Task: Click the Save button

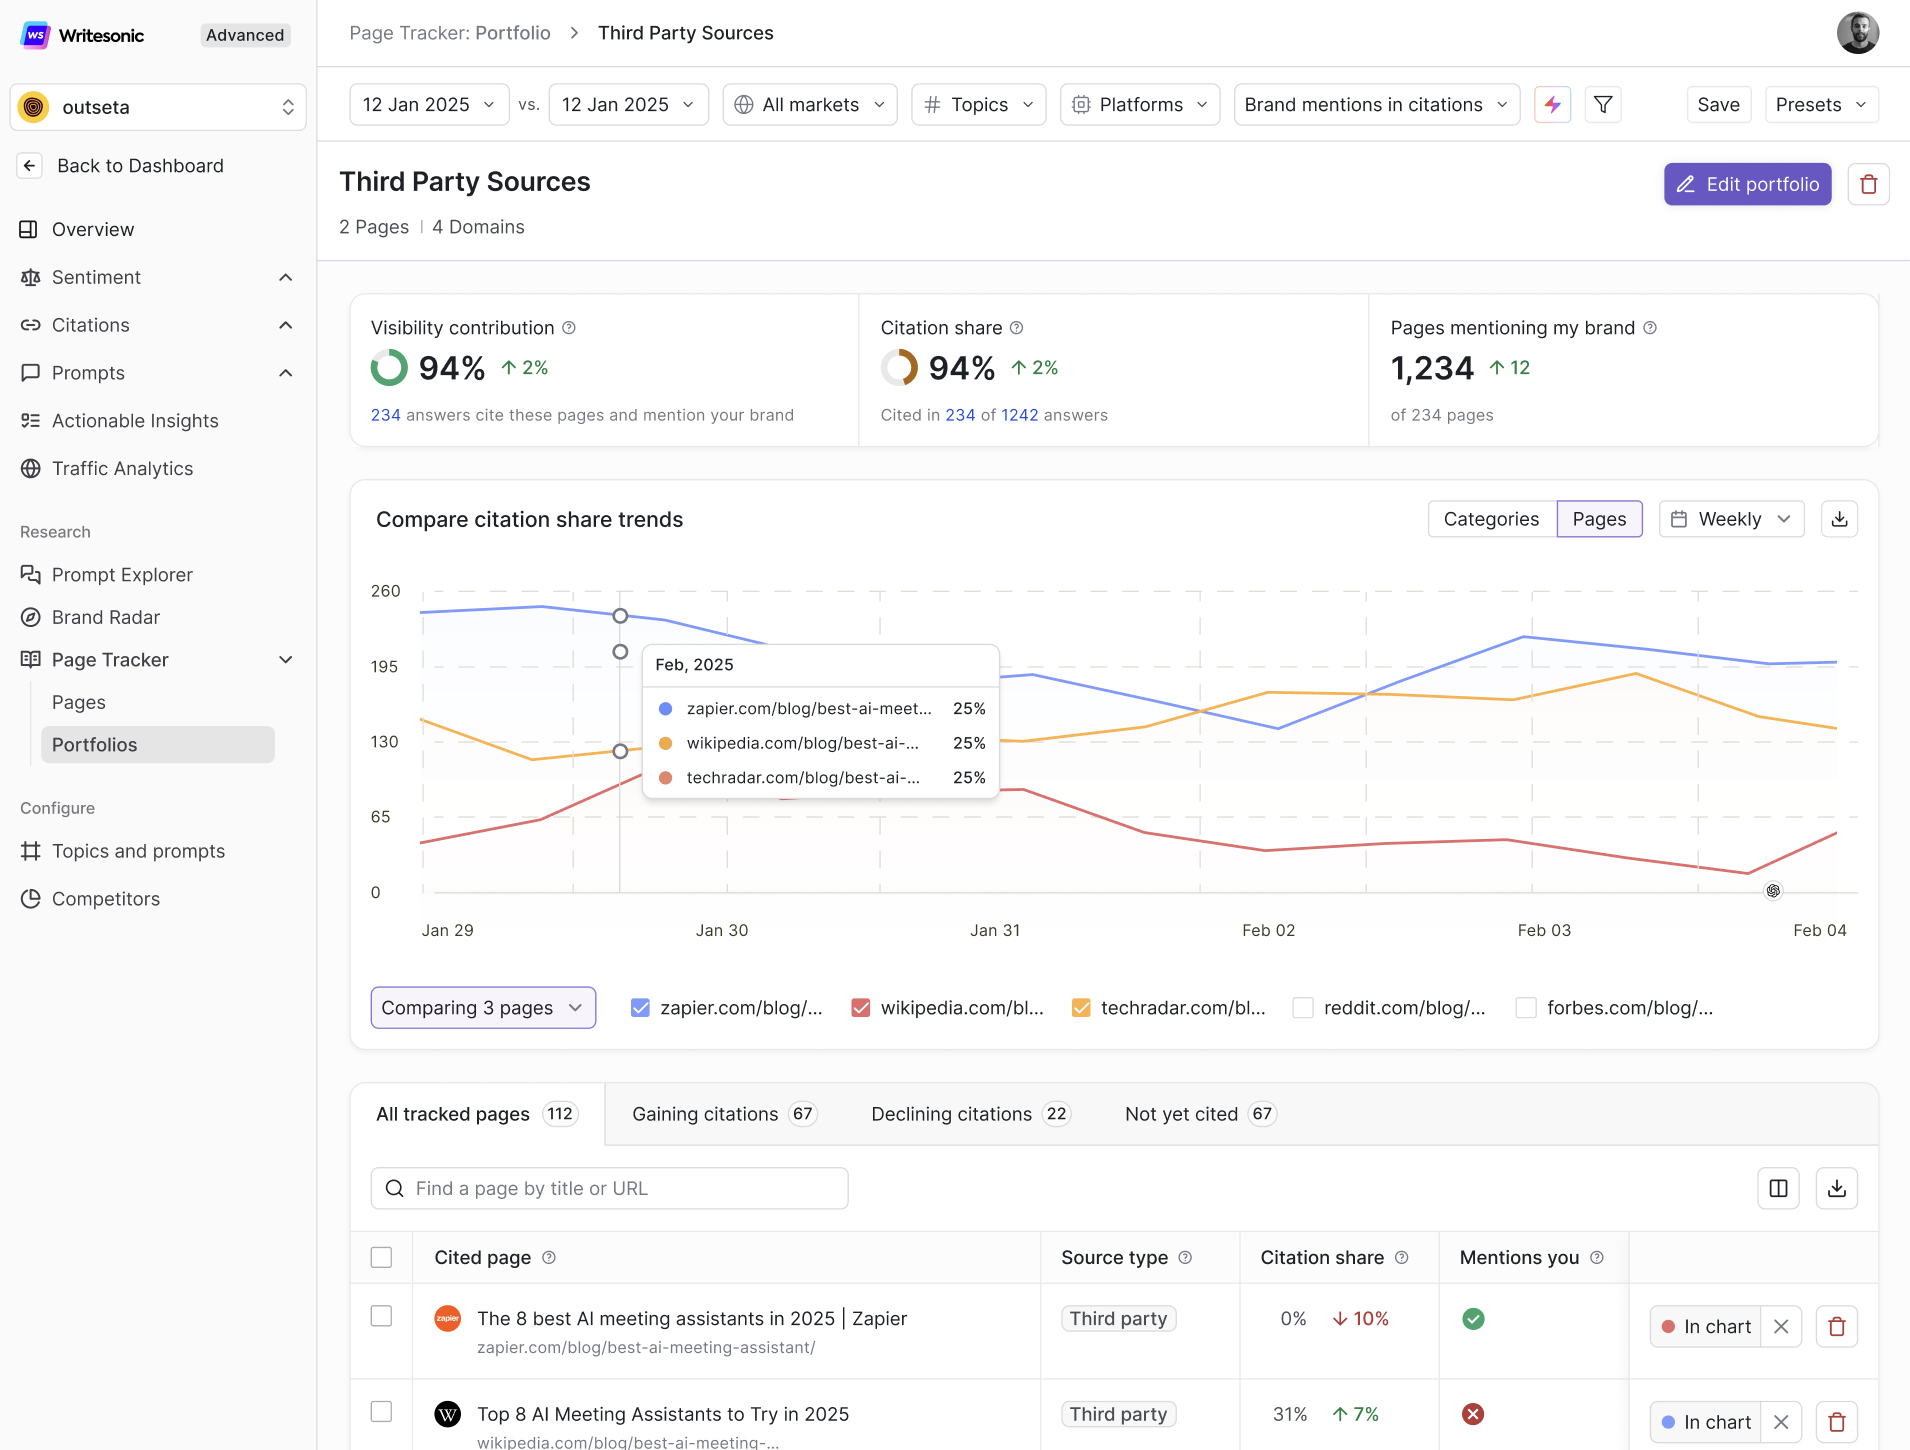Action: 1717,105
